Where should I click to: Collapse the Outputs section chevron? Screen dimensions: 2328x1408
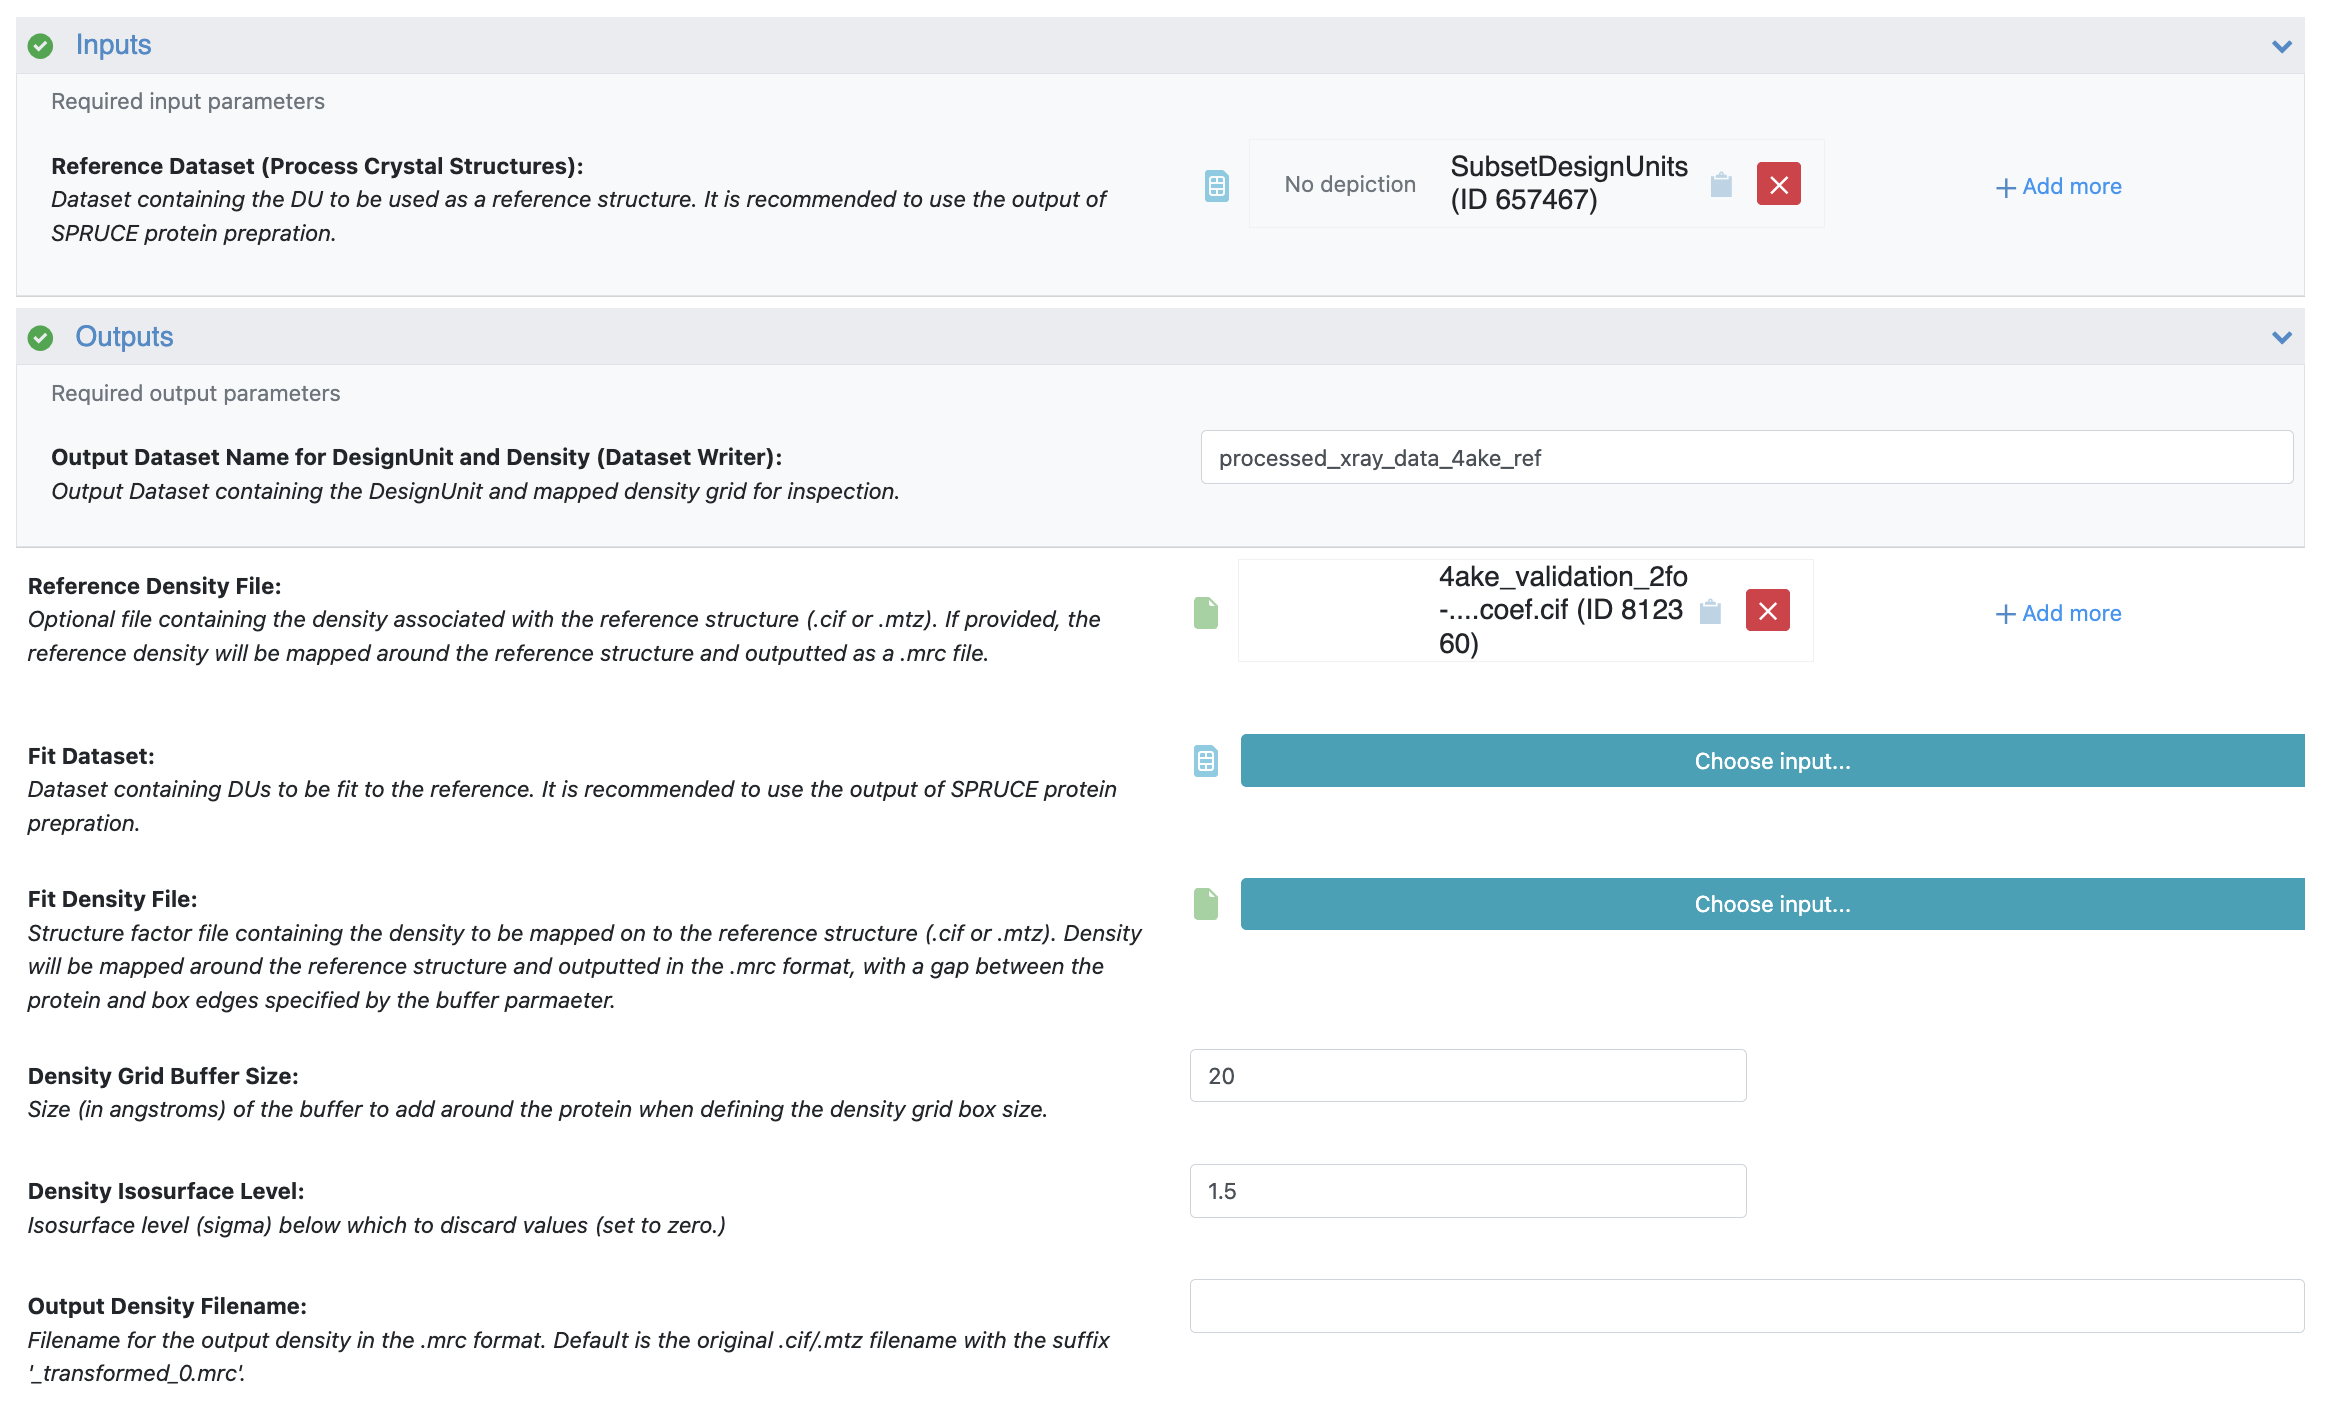[2281, 337]
